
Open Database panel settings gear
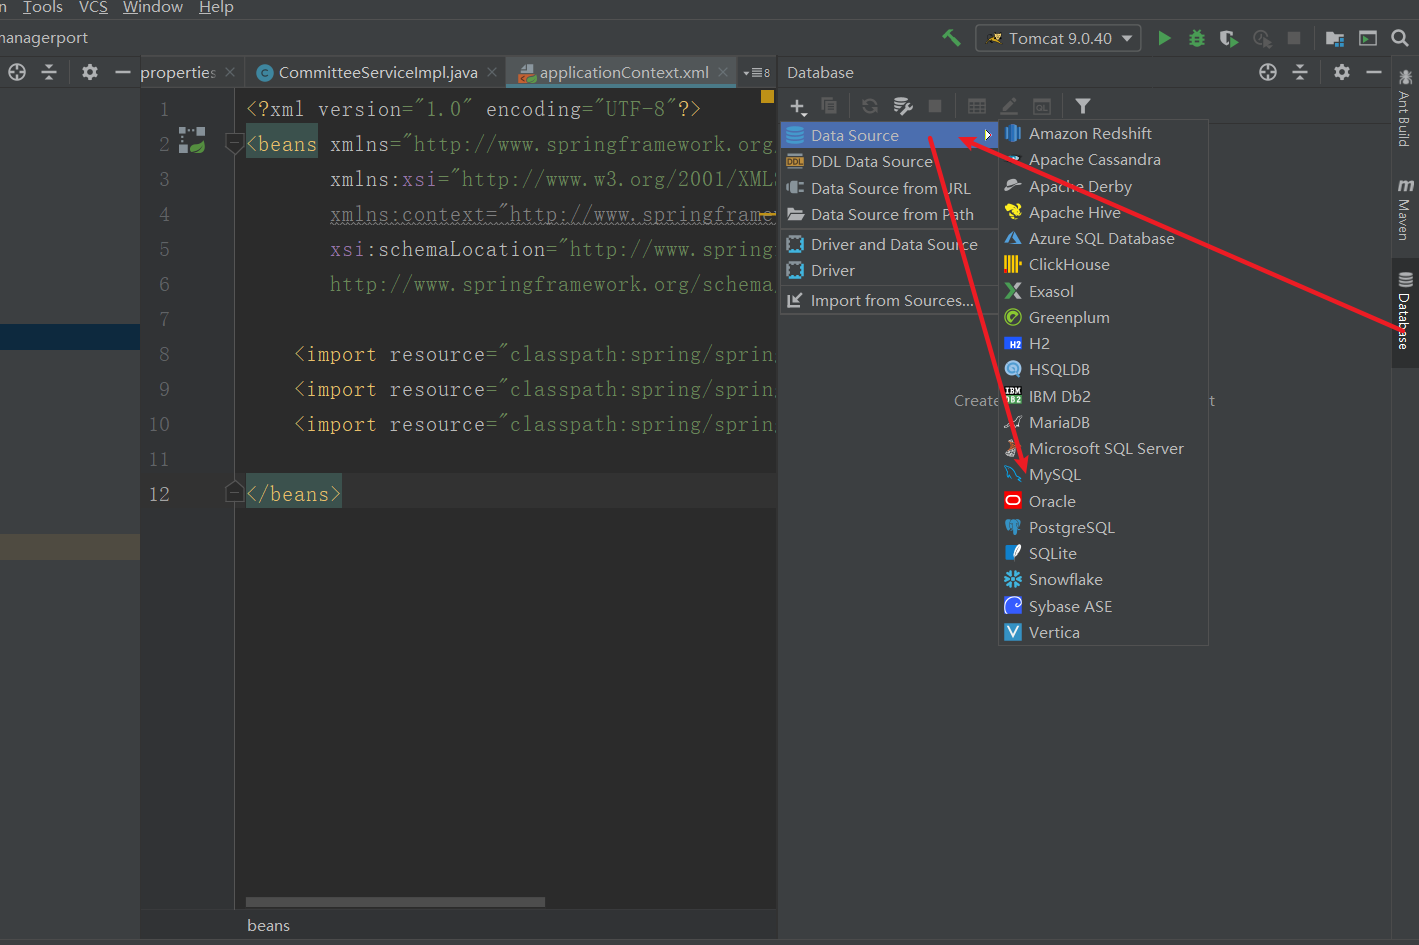1342,72
